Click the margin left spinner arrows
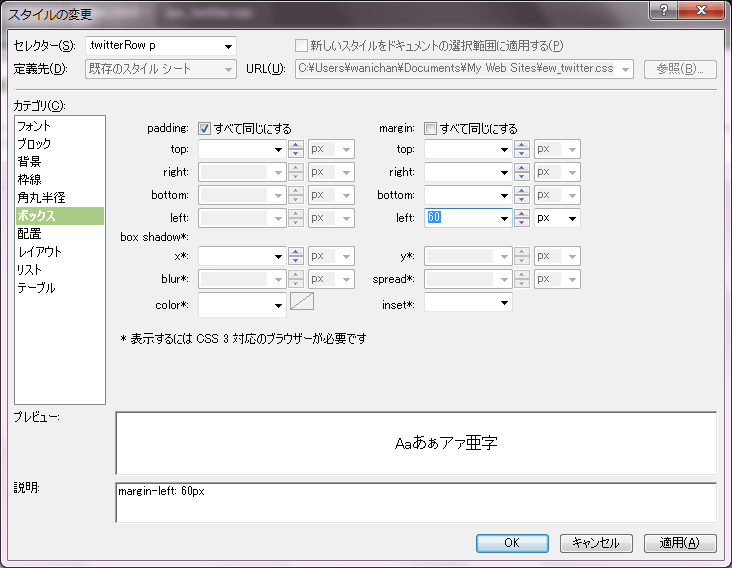 (x=521, y=218)
